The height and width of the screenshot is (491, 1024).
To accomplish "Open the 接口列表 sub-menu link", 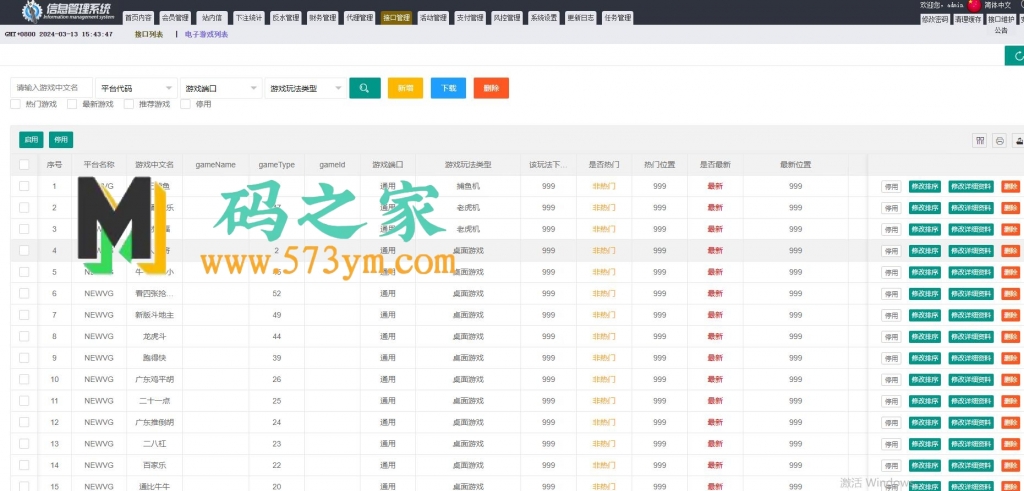I will (149, 34).
